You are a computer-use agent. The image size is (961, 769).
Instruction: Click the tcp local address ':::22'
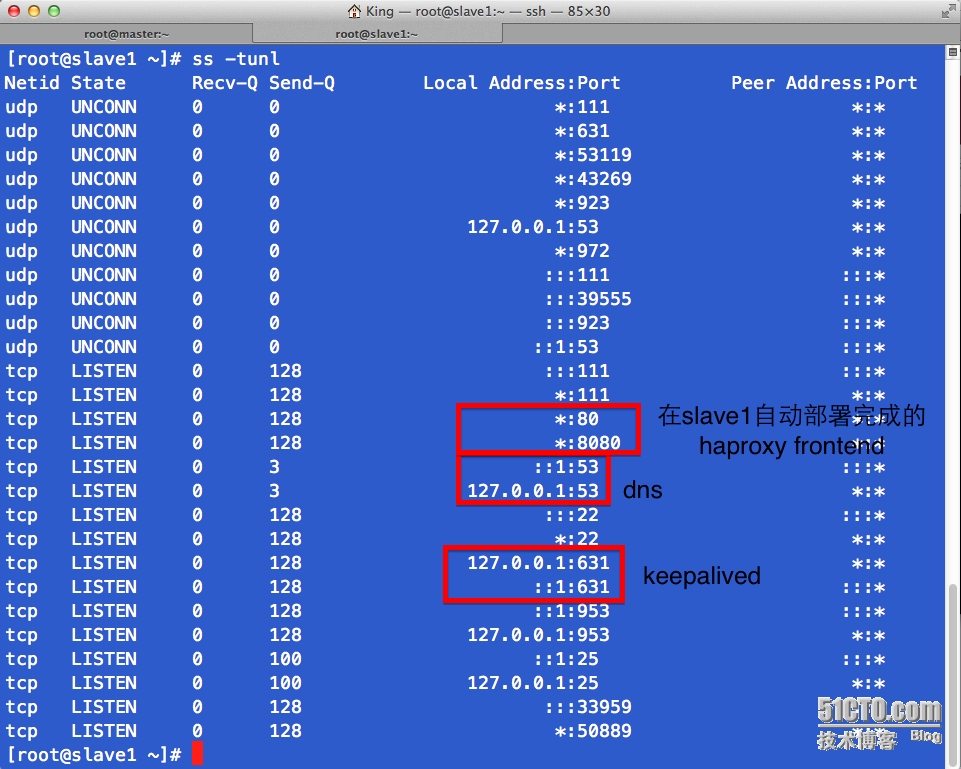[x=572, y=515]
